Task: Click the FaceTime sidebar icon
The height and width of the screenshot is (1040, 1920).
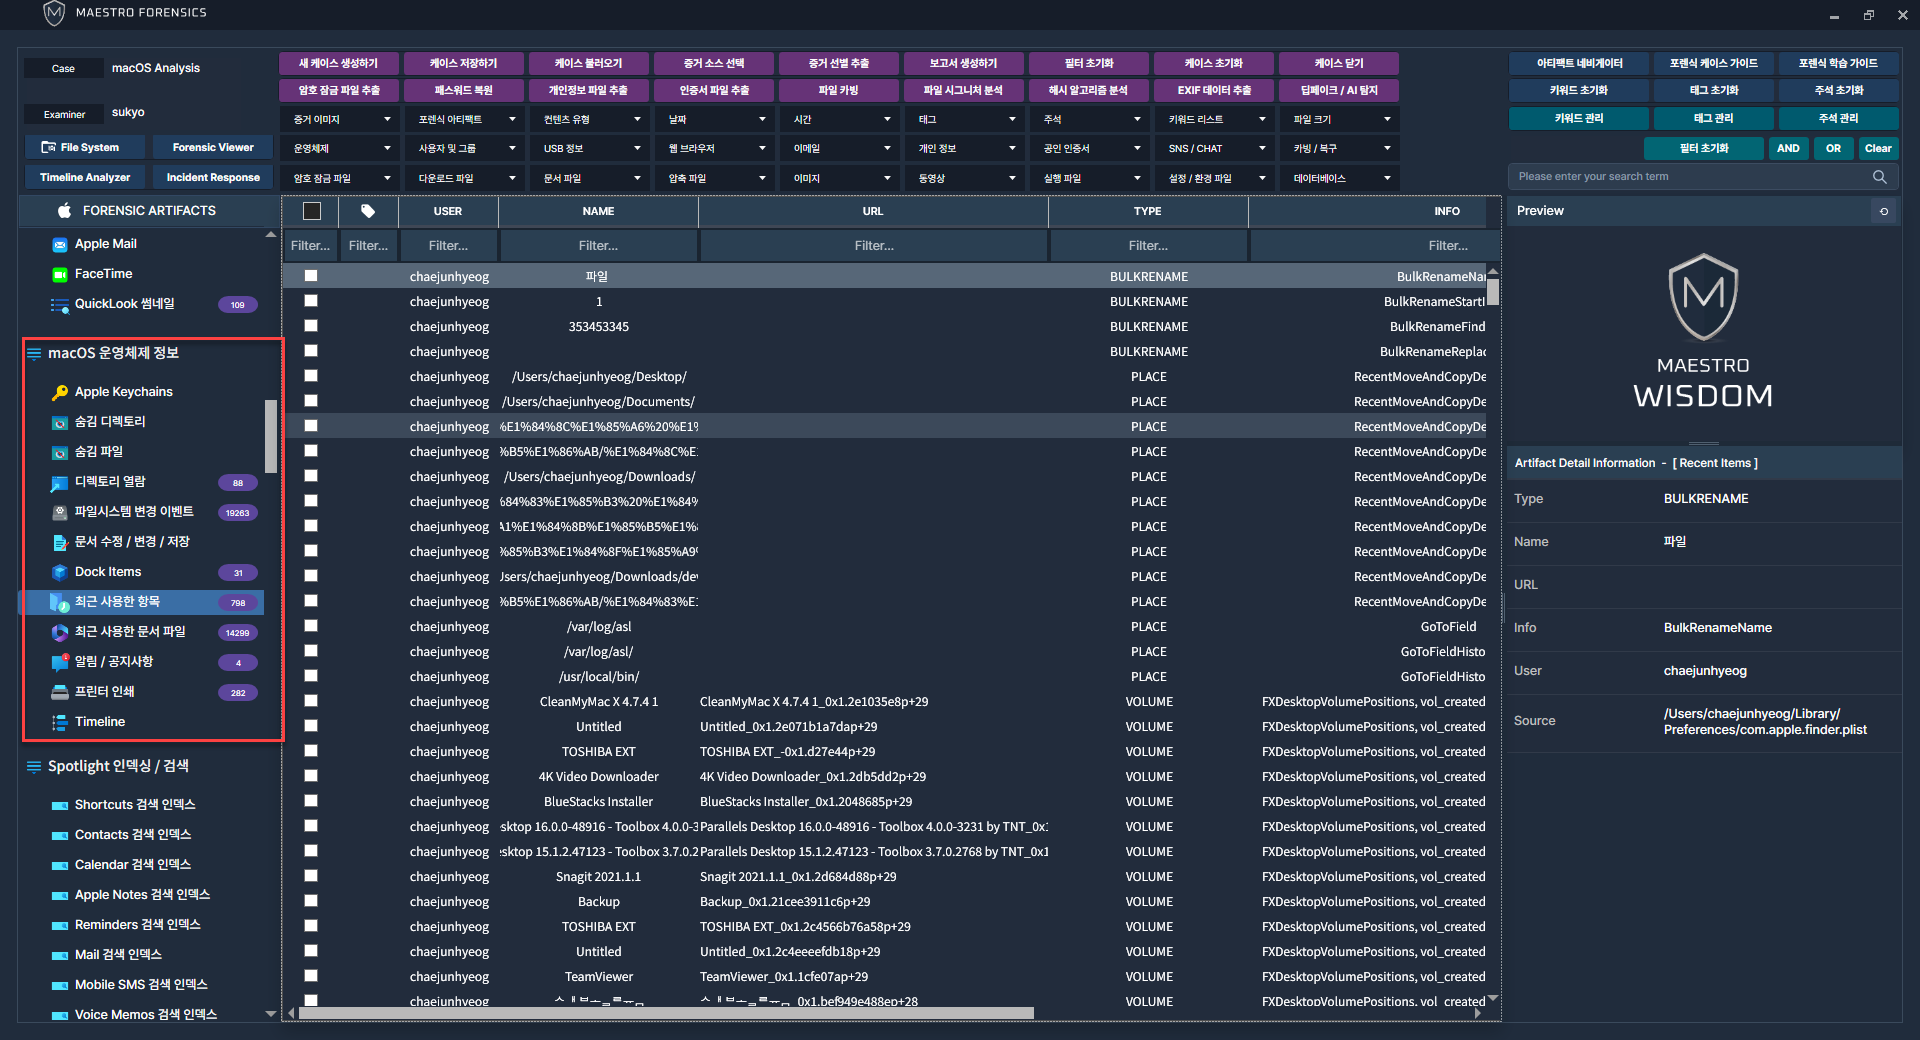Action: 60,275
